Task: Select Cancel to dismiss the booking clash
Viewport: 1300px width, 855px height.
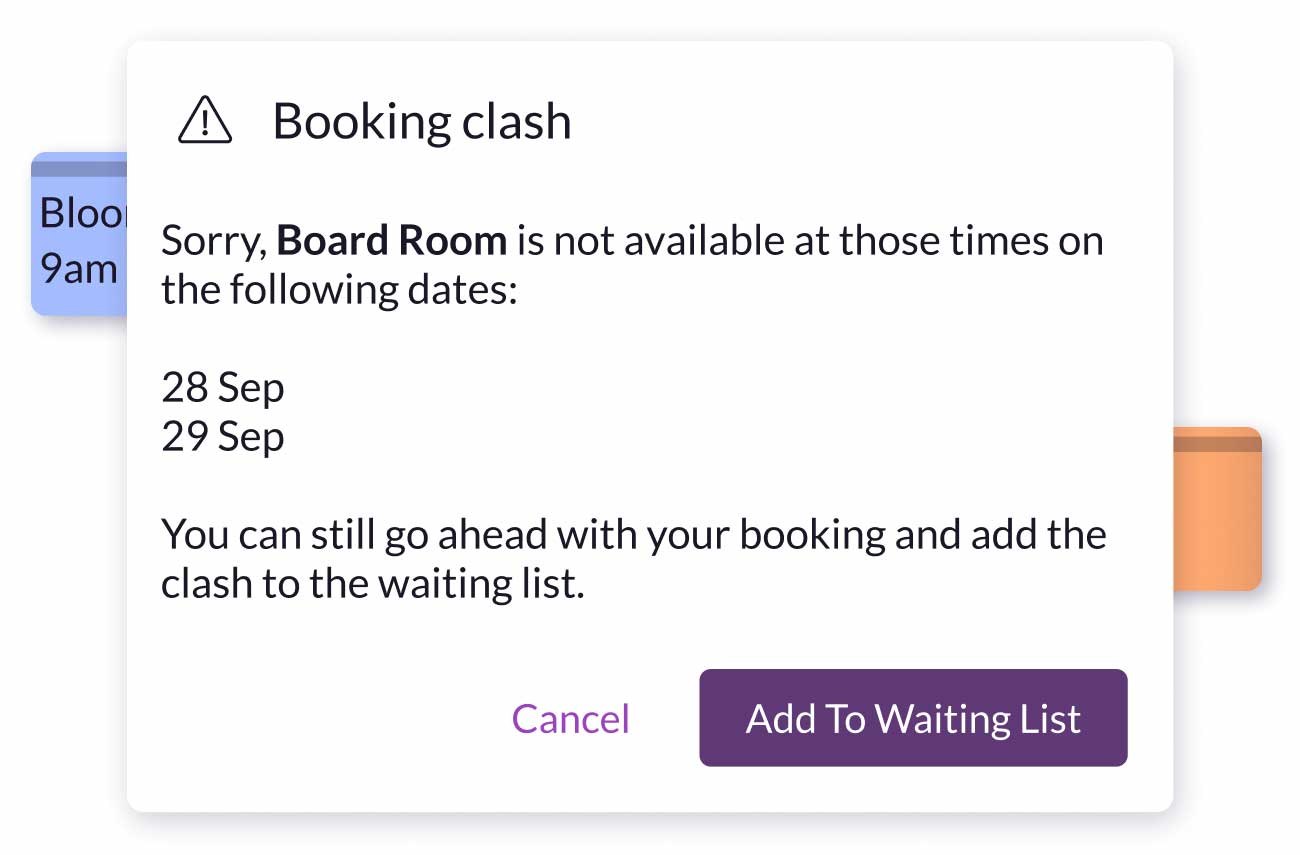Action: click(570, 718)
